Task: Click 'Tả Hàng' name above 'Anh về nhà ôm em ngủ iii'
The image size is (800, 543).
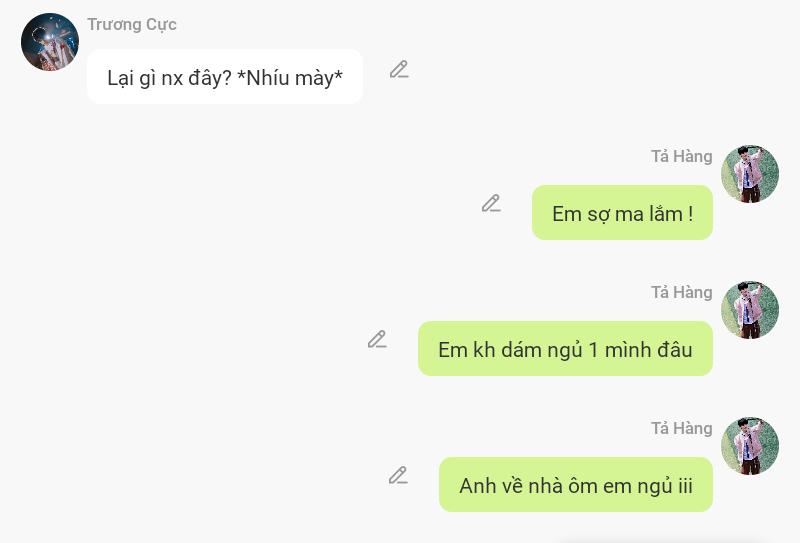Action: coord(681,428)
